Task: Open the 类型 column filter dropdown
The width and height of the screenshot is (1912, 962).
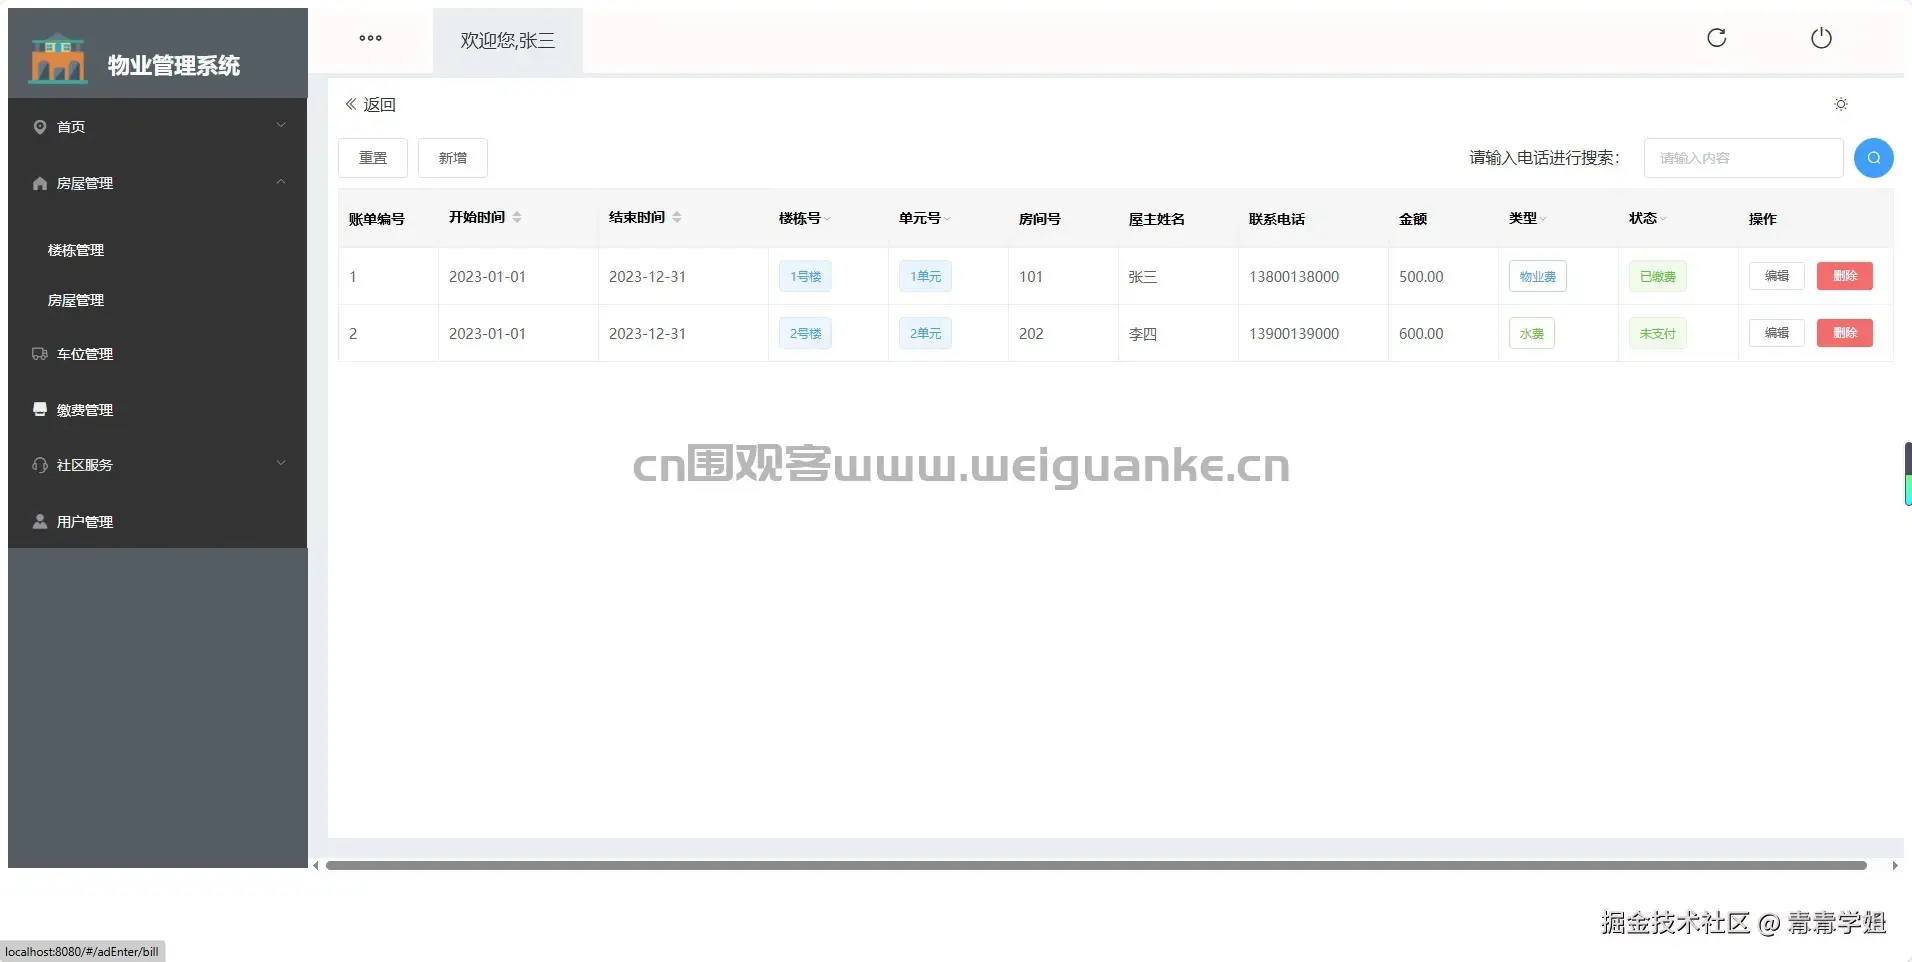Action: pyautogui.click(x=1543, y=219)
